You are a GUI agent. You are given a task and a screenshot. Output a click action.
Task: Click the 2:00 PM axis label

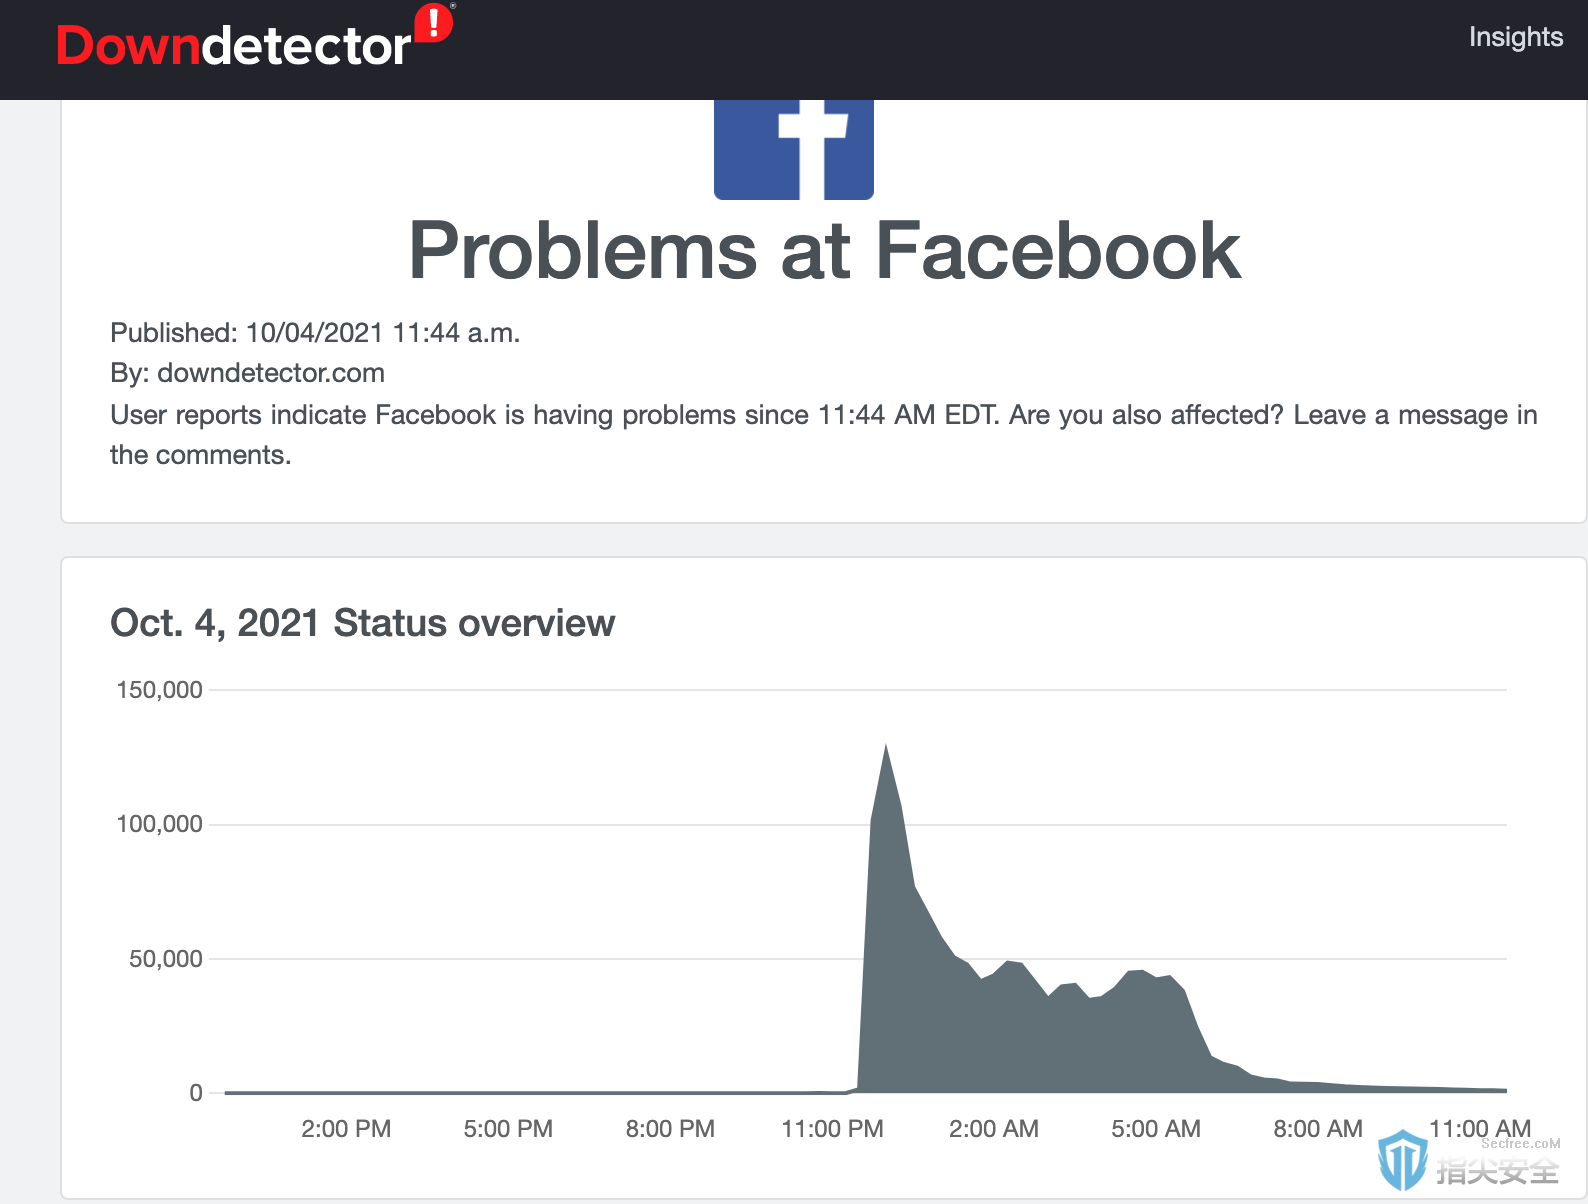(346, 1129)
